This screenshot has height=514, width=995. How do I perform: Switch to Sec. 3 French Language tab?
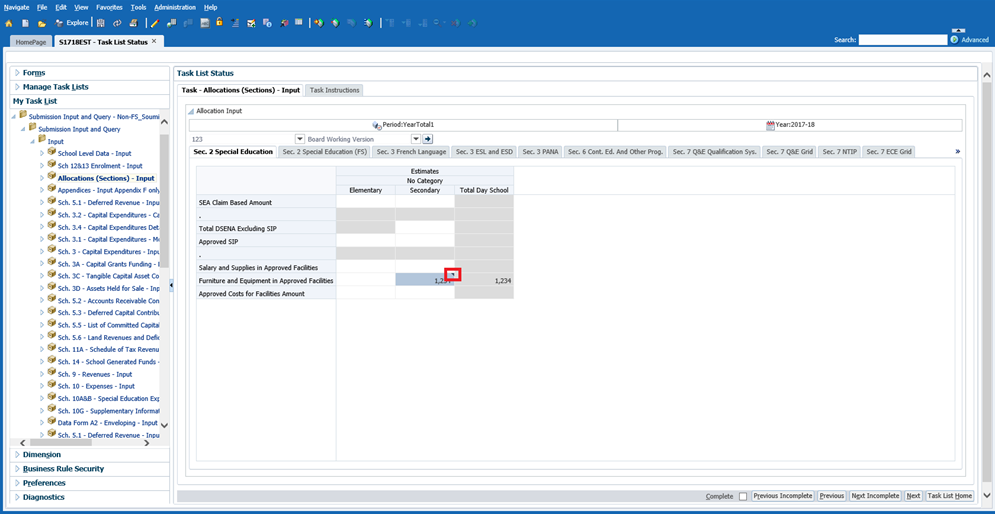tap(412, 152)
